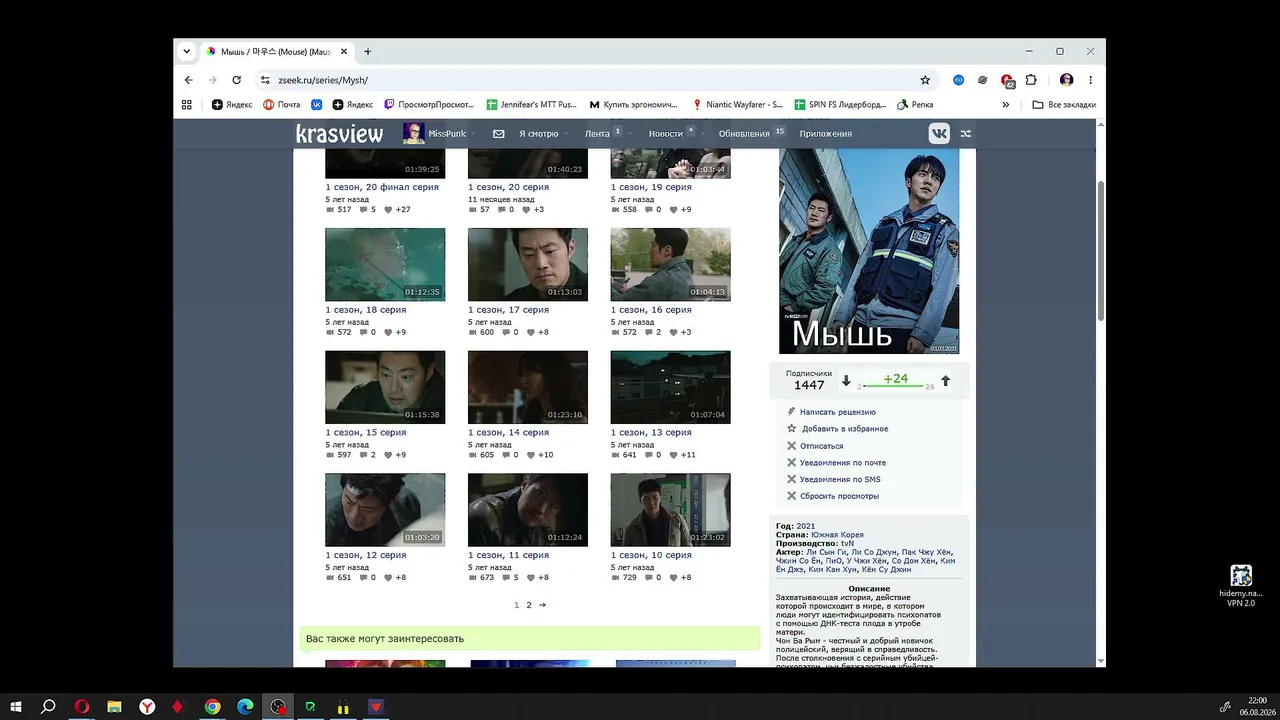Go back with the browser back arrow

pyautogui.click(x=189, y=80)
